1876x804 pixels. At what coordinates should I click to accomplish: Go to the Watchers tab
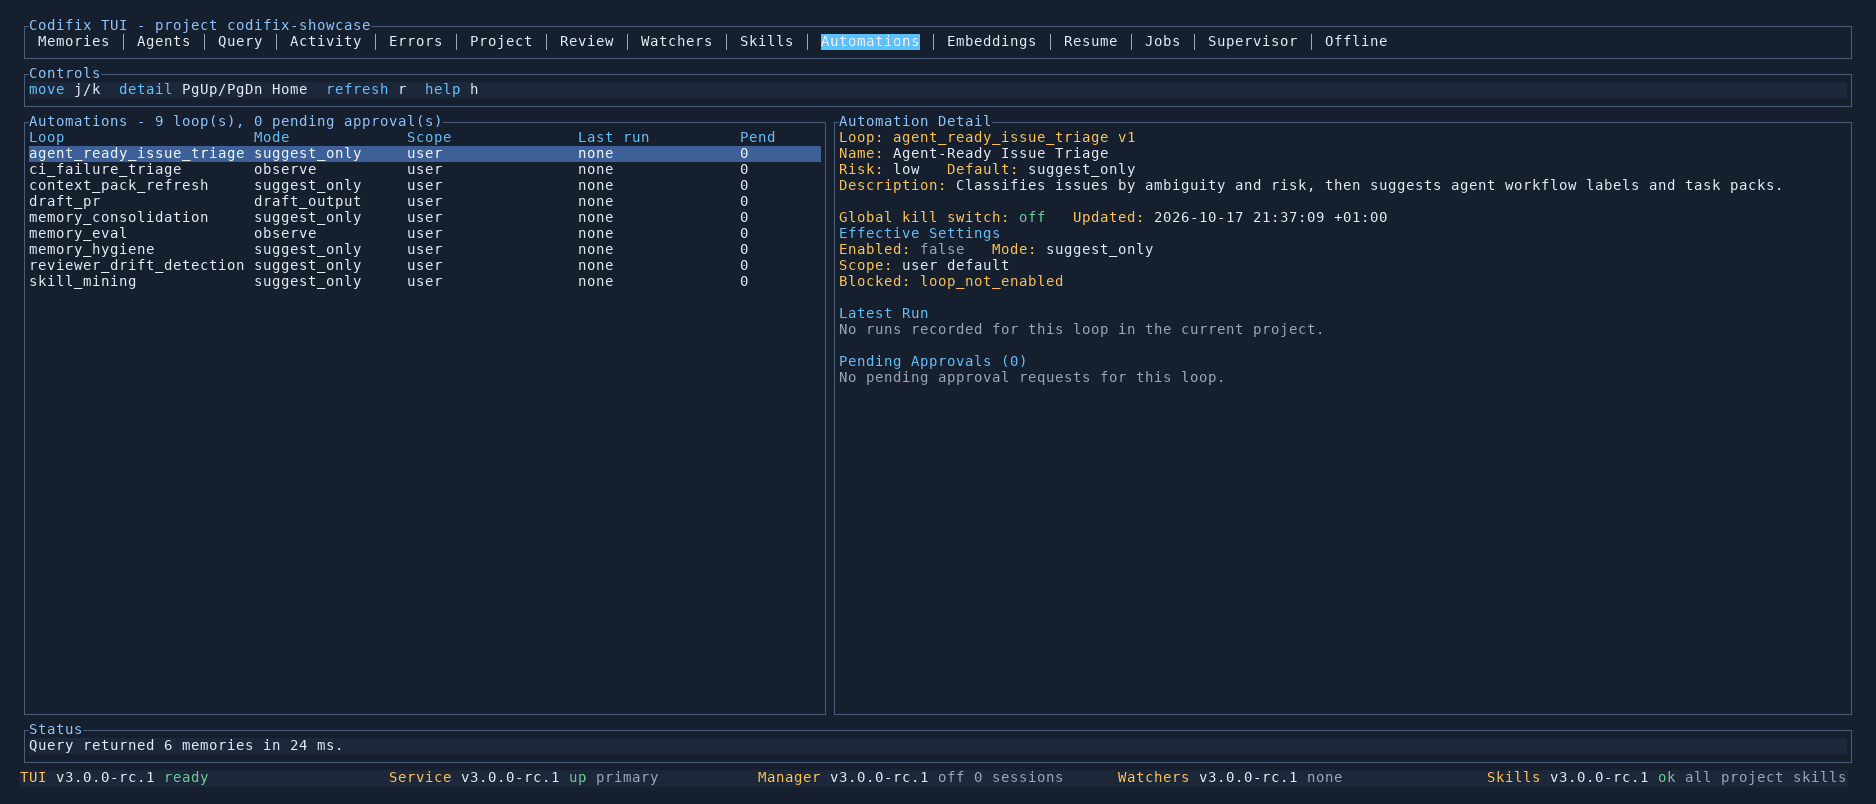[676, 41]
